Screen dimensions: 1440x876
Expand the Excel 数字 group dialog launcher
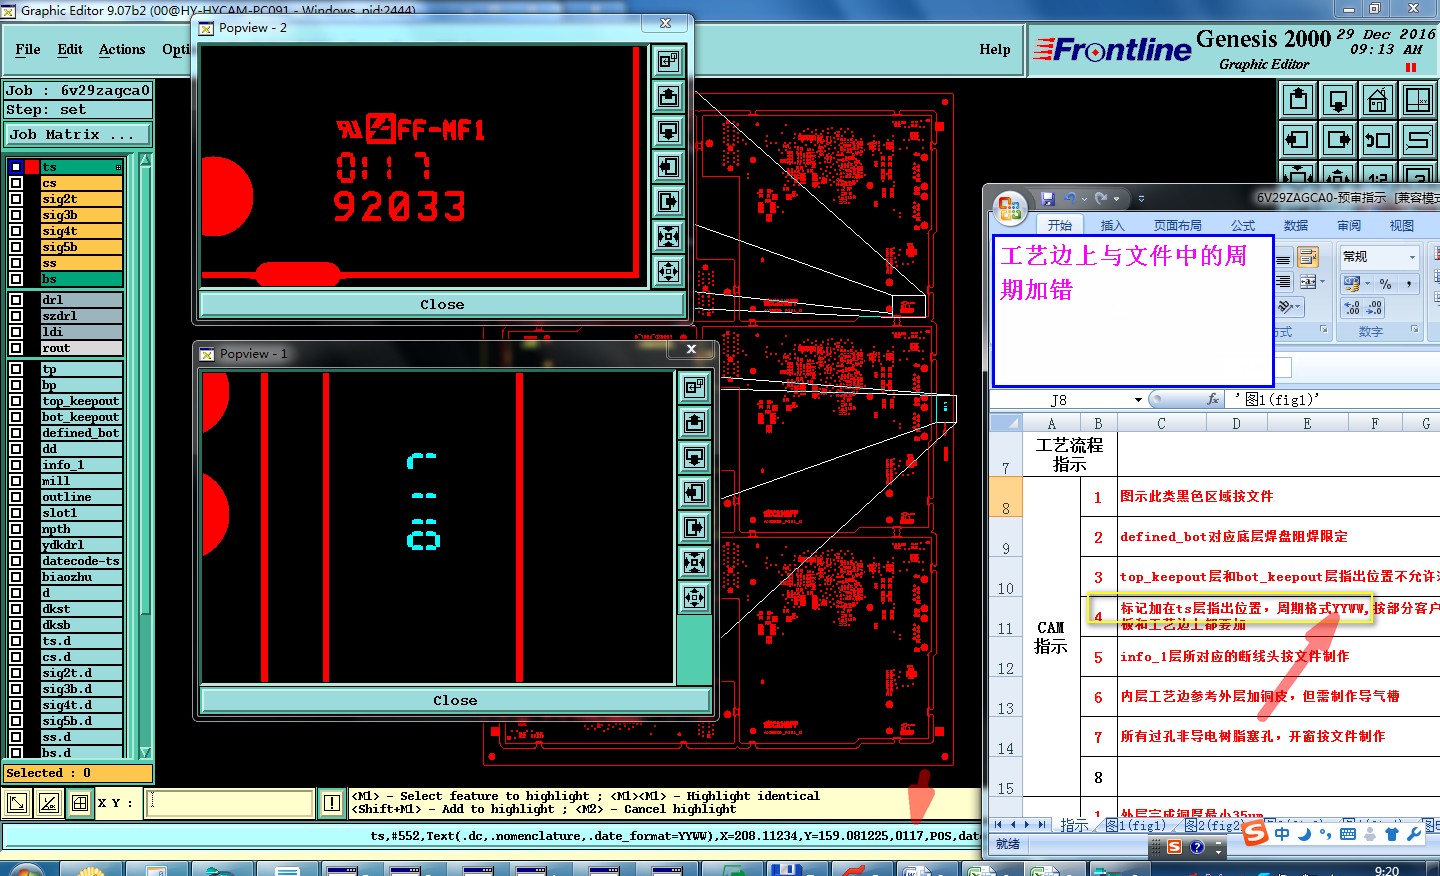1414,329
